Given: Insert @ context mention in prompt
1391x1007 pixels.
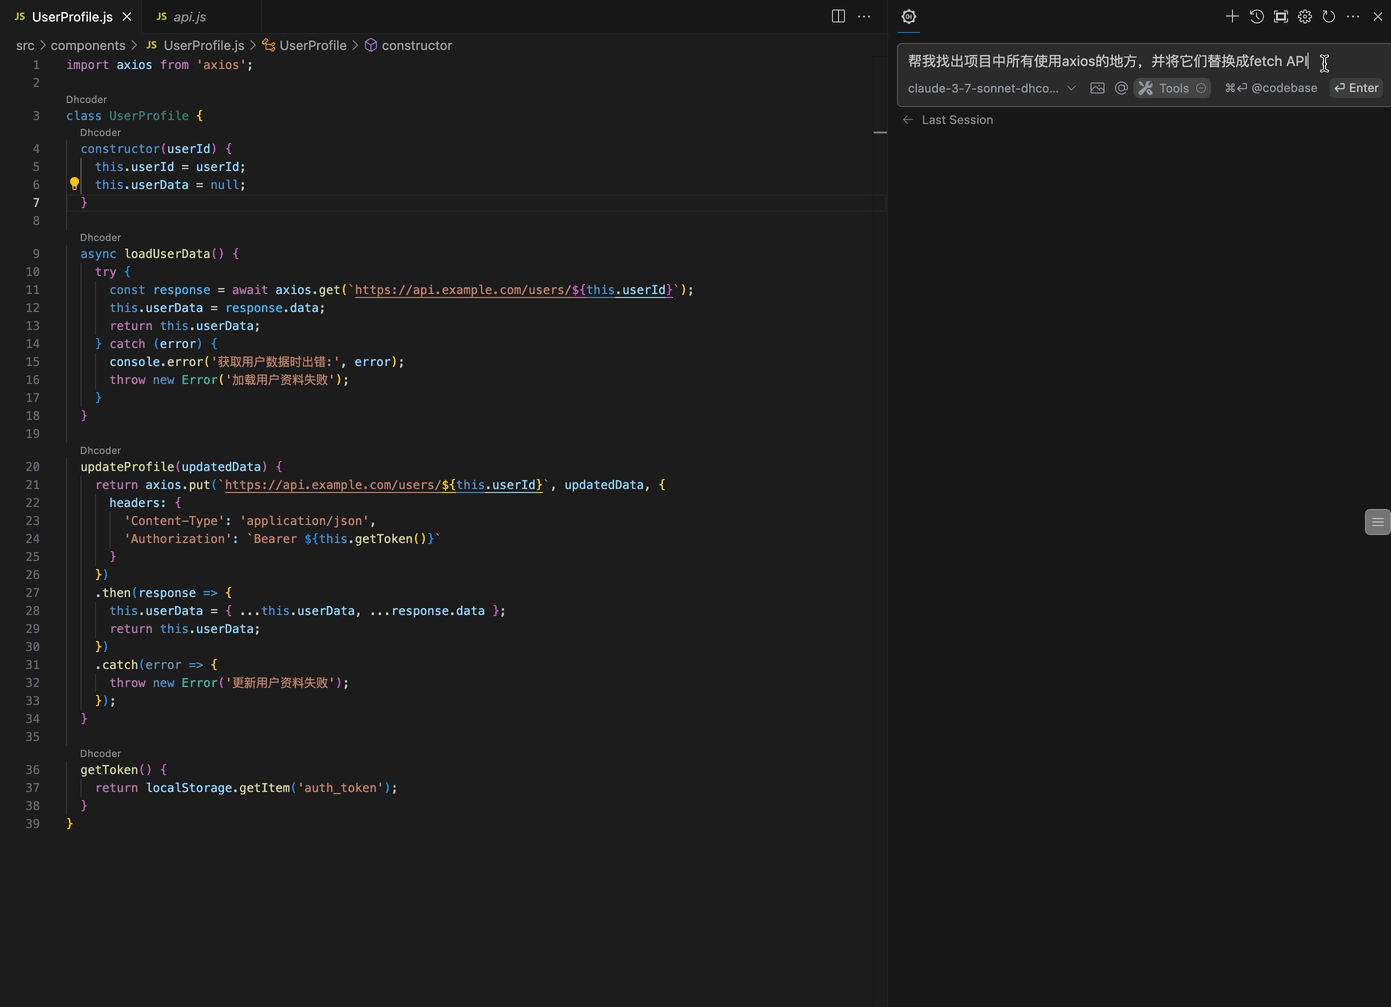Looking at the screenshot, I should coord(1121,88).
